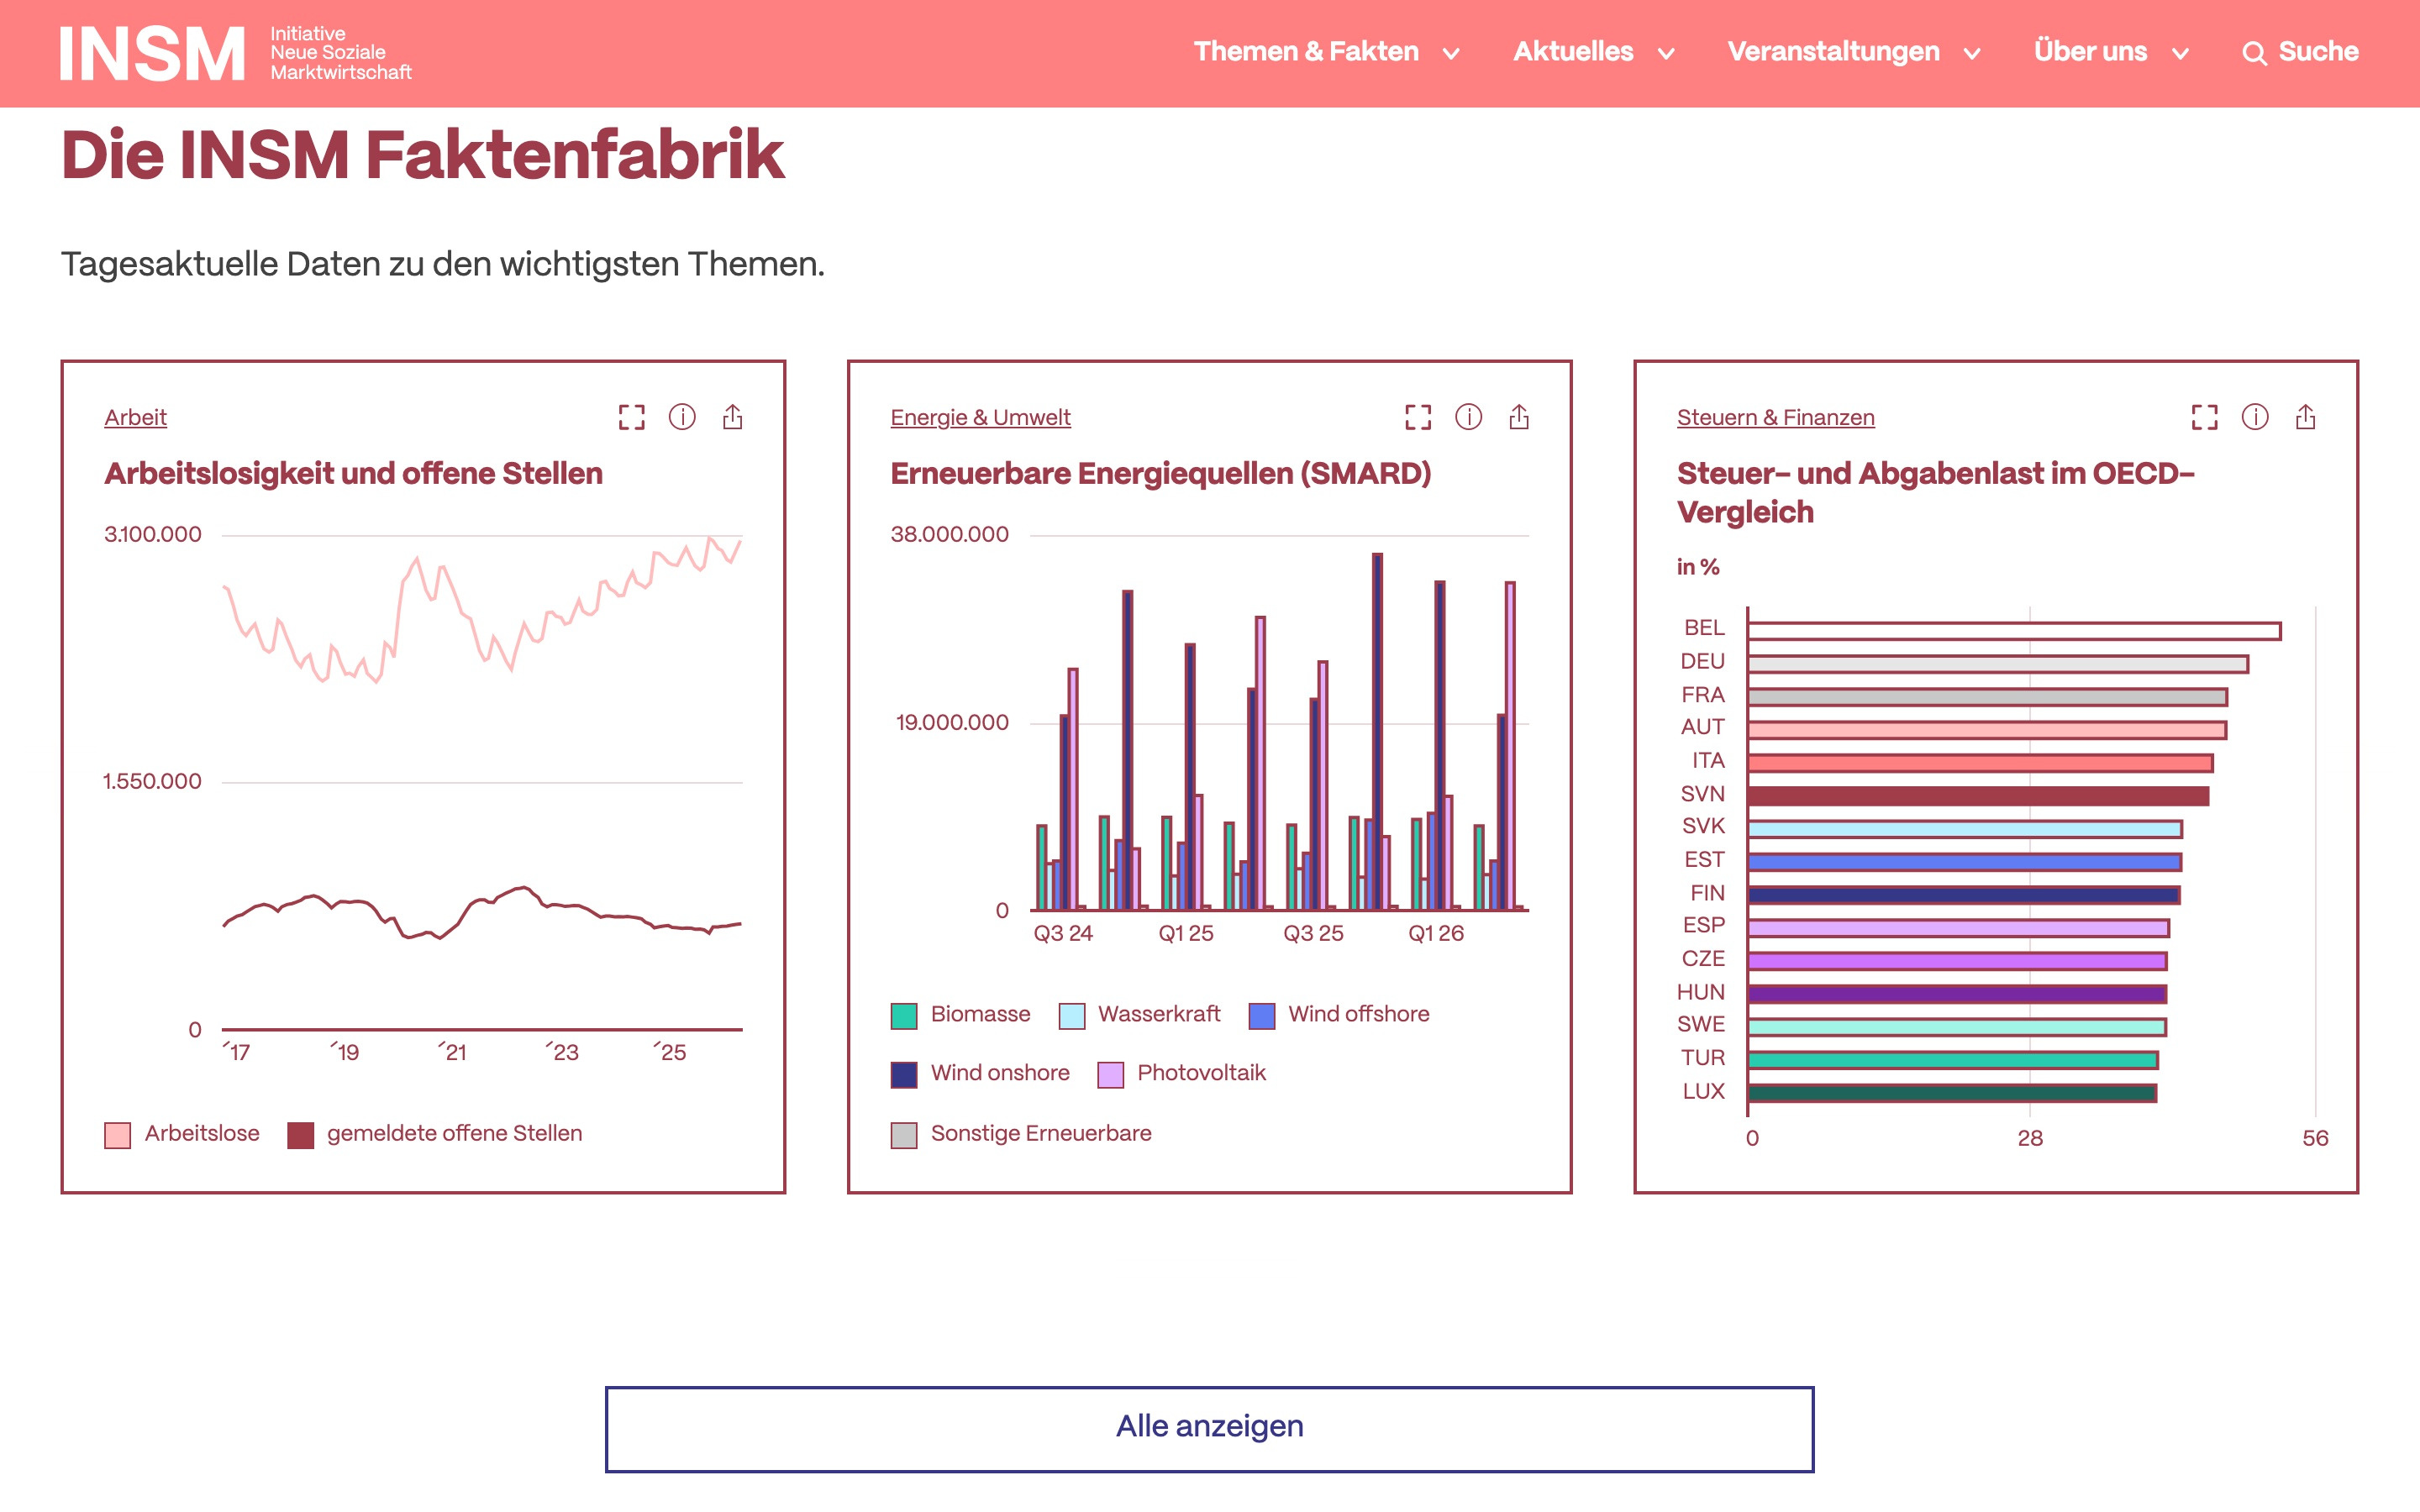Viewport: 2420px width, 1512px height.
Task: Show info for Steuer- und Abgabenlast chart
Action: point(2255,417)
